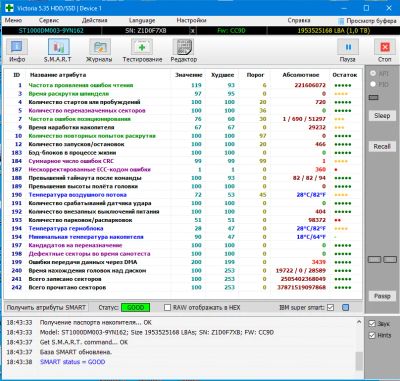Open the Справка menu

click(299, 21)
